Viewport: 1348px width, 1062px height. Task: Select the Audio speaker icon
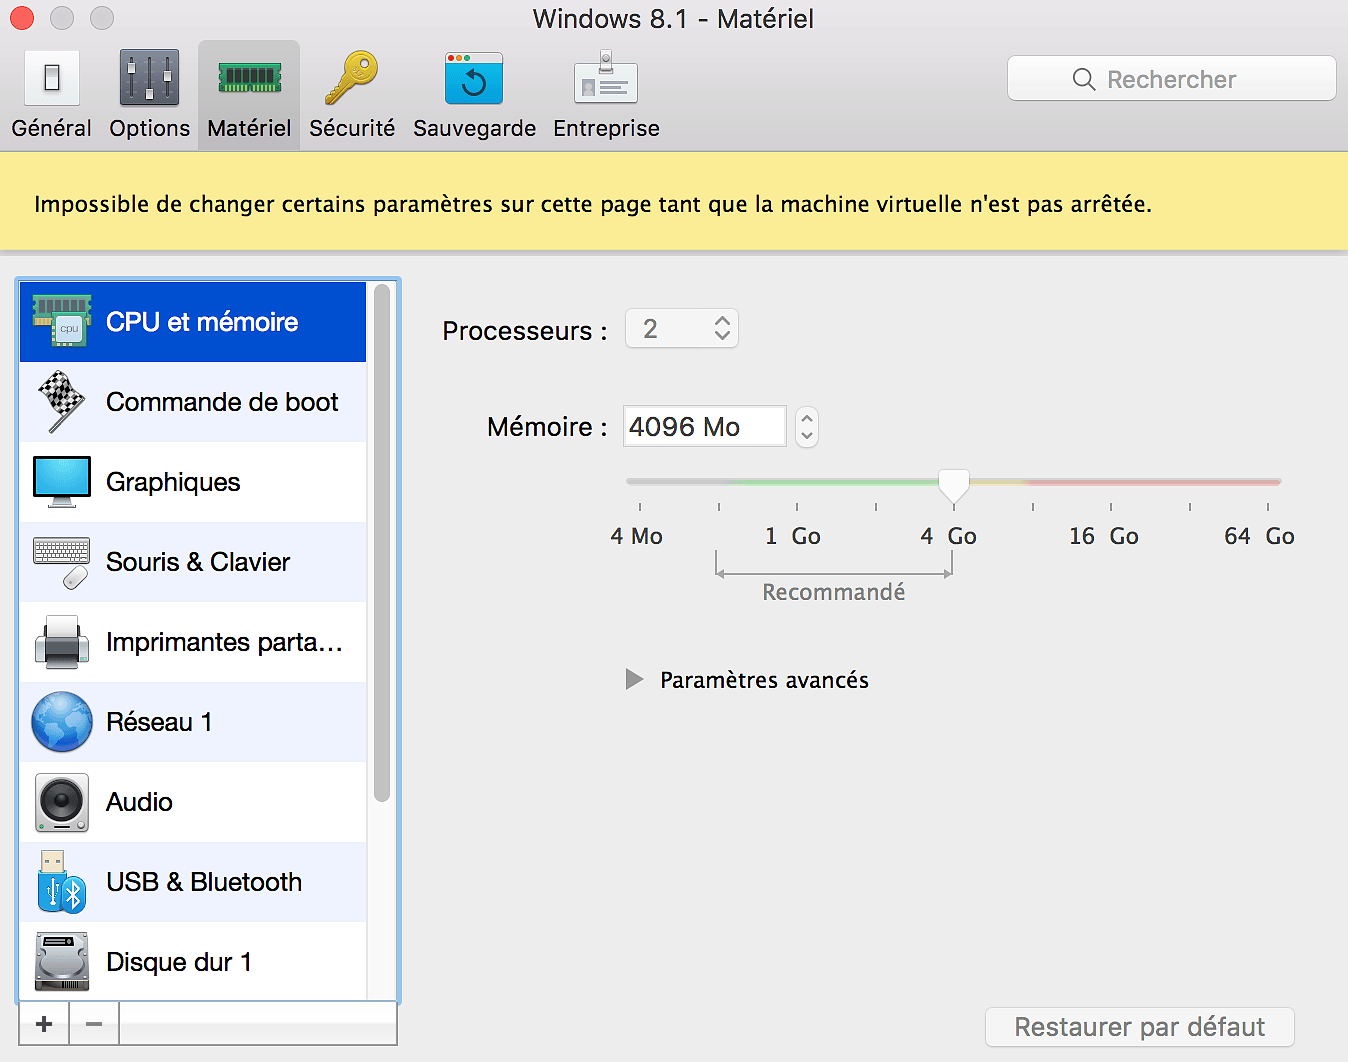pos(61,802)
